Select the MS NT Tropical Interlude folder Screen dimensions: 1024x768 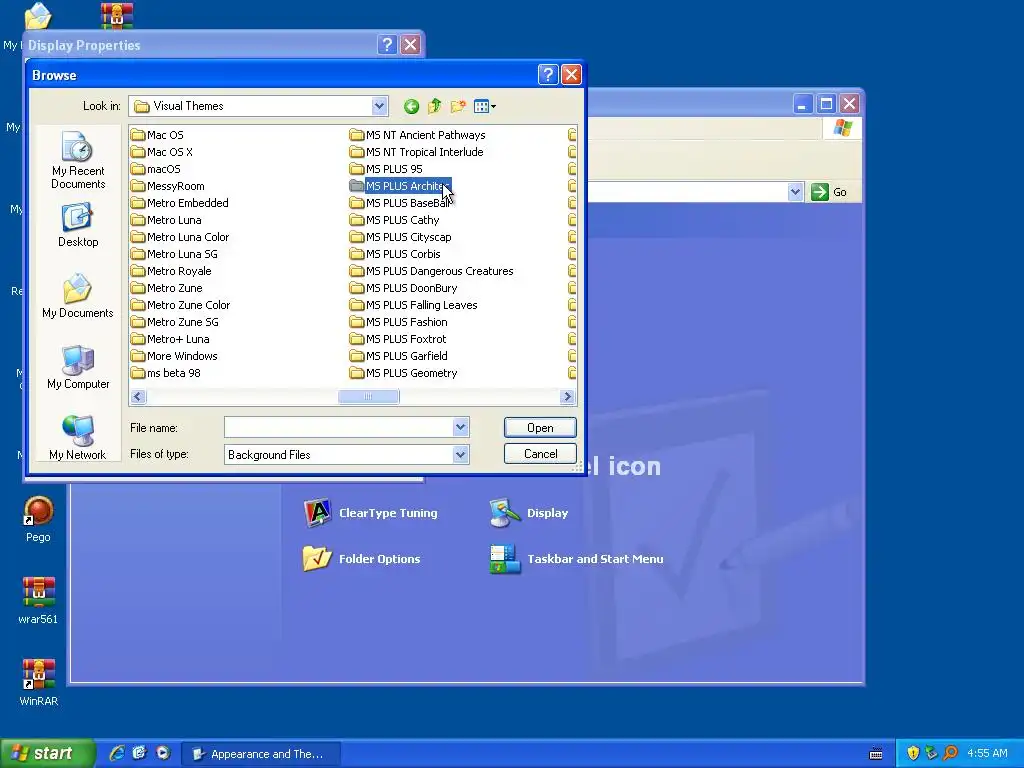[x=417, y=152]
